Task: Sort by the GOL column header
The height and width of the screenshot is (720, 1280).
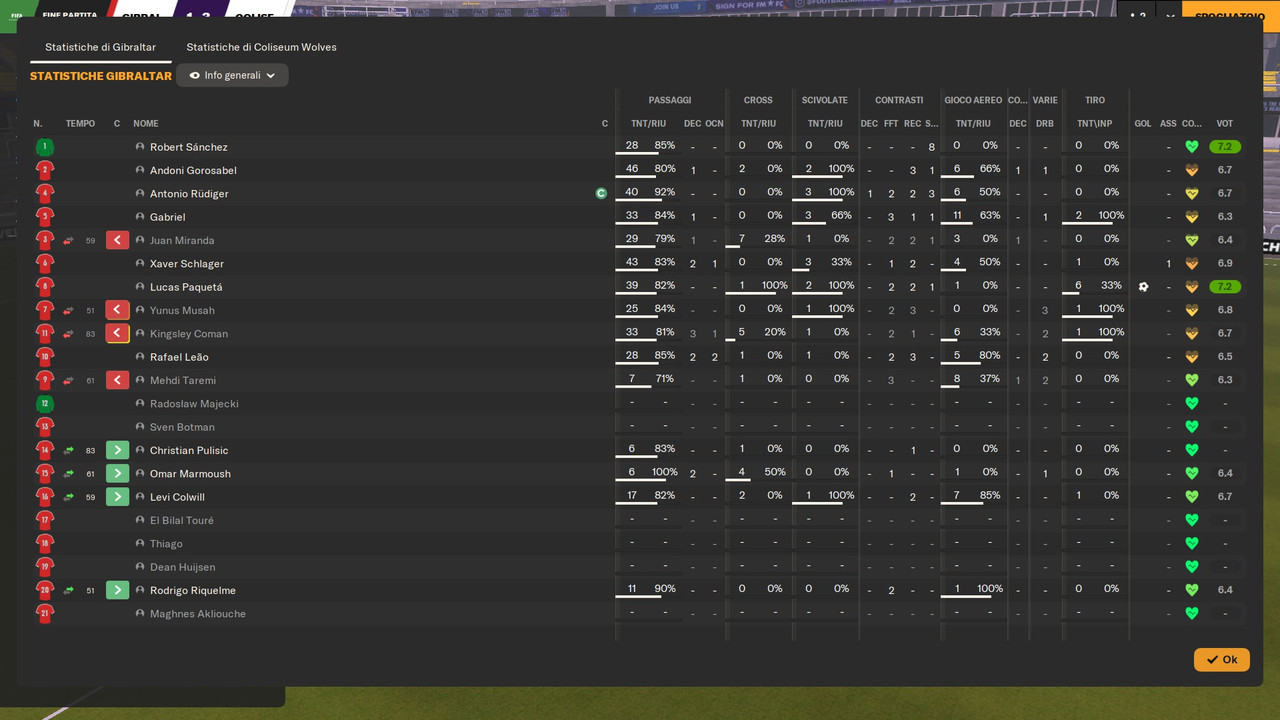Action: click(x=1143, y=124)
